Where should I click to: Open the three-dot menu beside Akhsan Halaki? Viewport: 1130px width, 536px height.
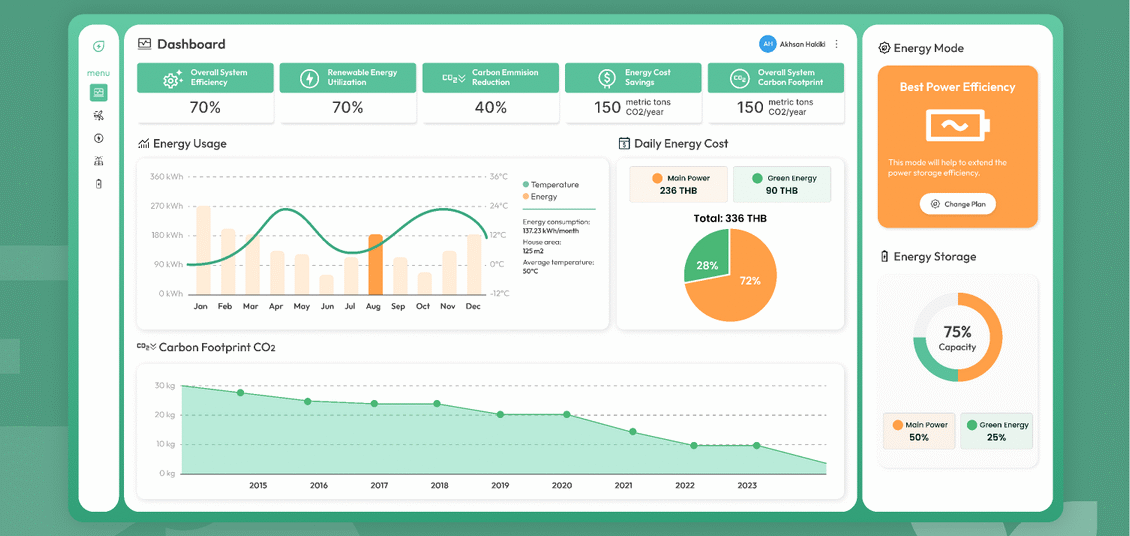[x=836, y=44]
